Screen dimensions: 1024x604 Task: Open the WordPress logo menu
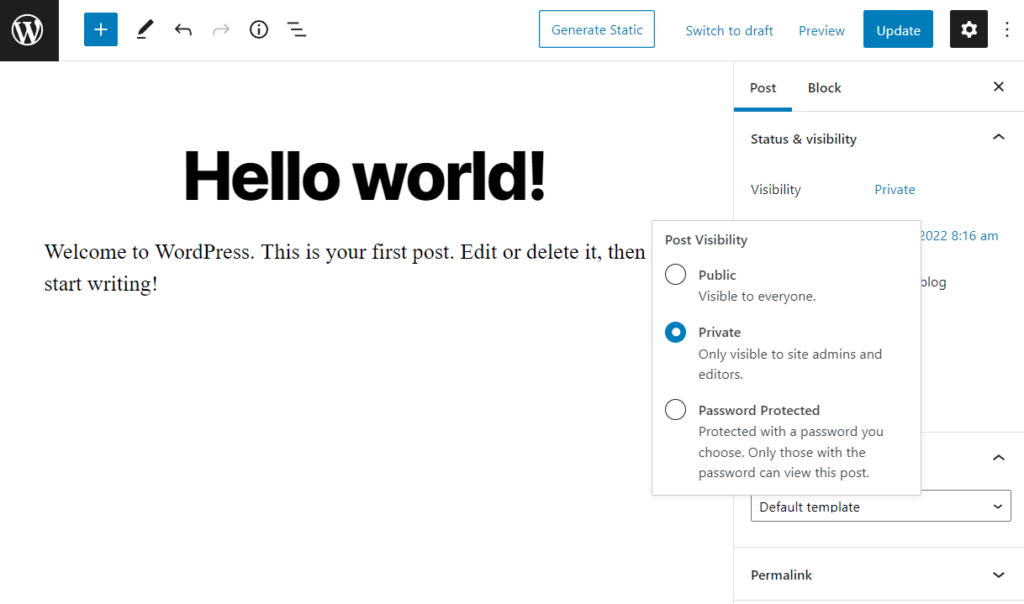pyautogui.click(x=29, y=30)
